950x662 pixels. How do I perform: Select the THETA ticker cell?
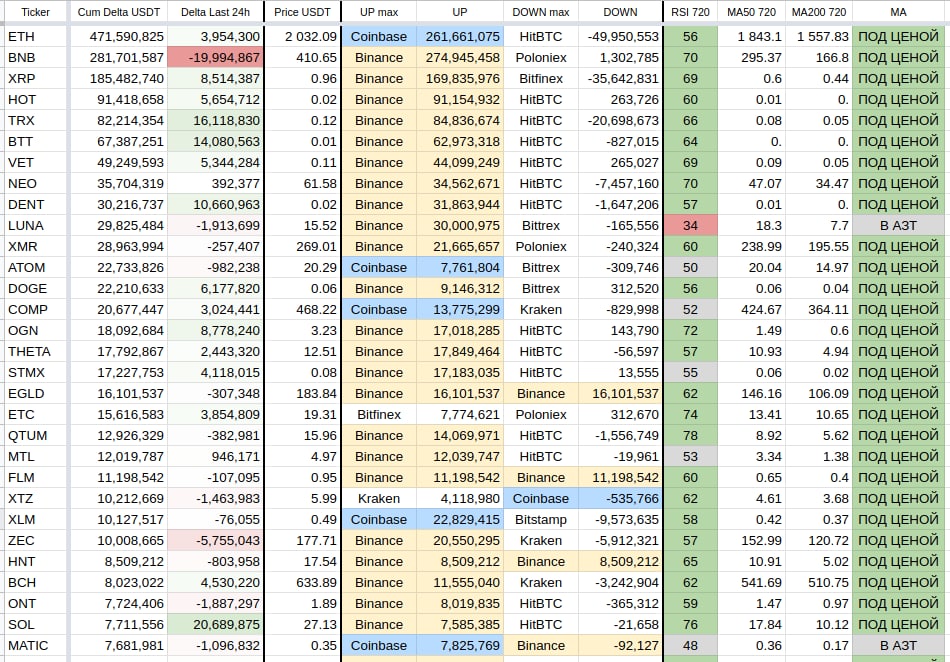(35, 352)
